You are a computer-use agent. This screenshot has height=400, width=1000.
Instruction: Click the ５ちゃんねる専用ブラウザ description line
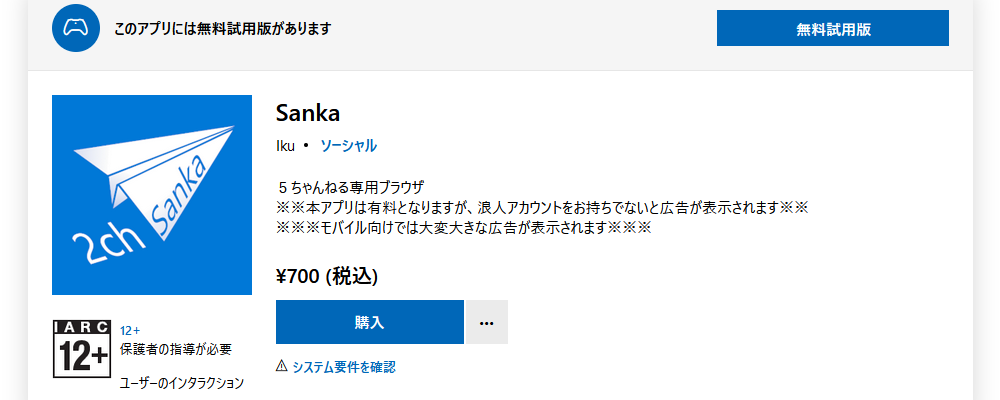coord(351,188)
